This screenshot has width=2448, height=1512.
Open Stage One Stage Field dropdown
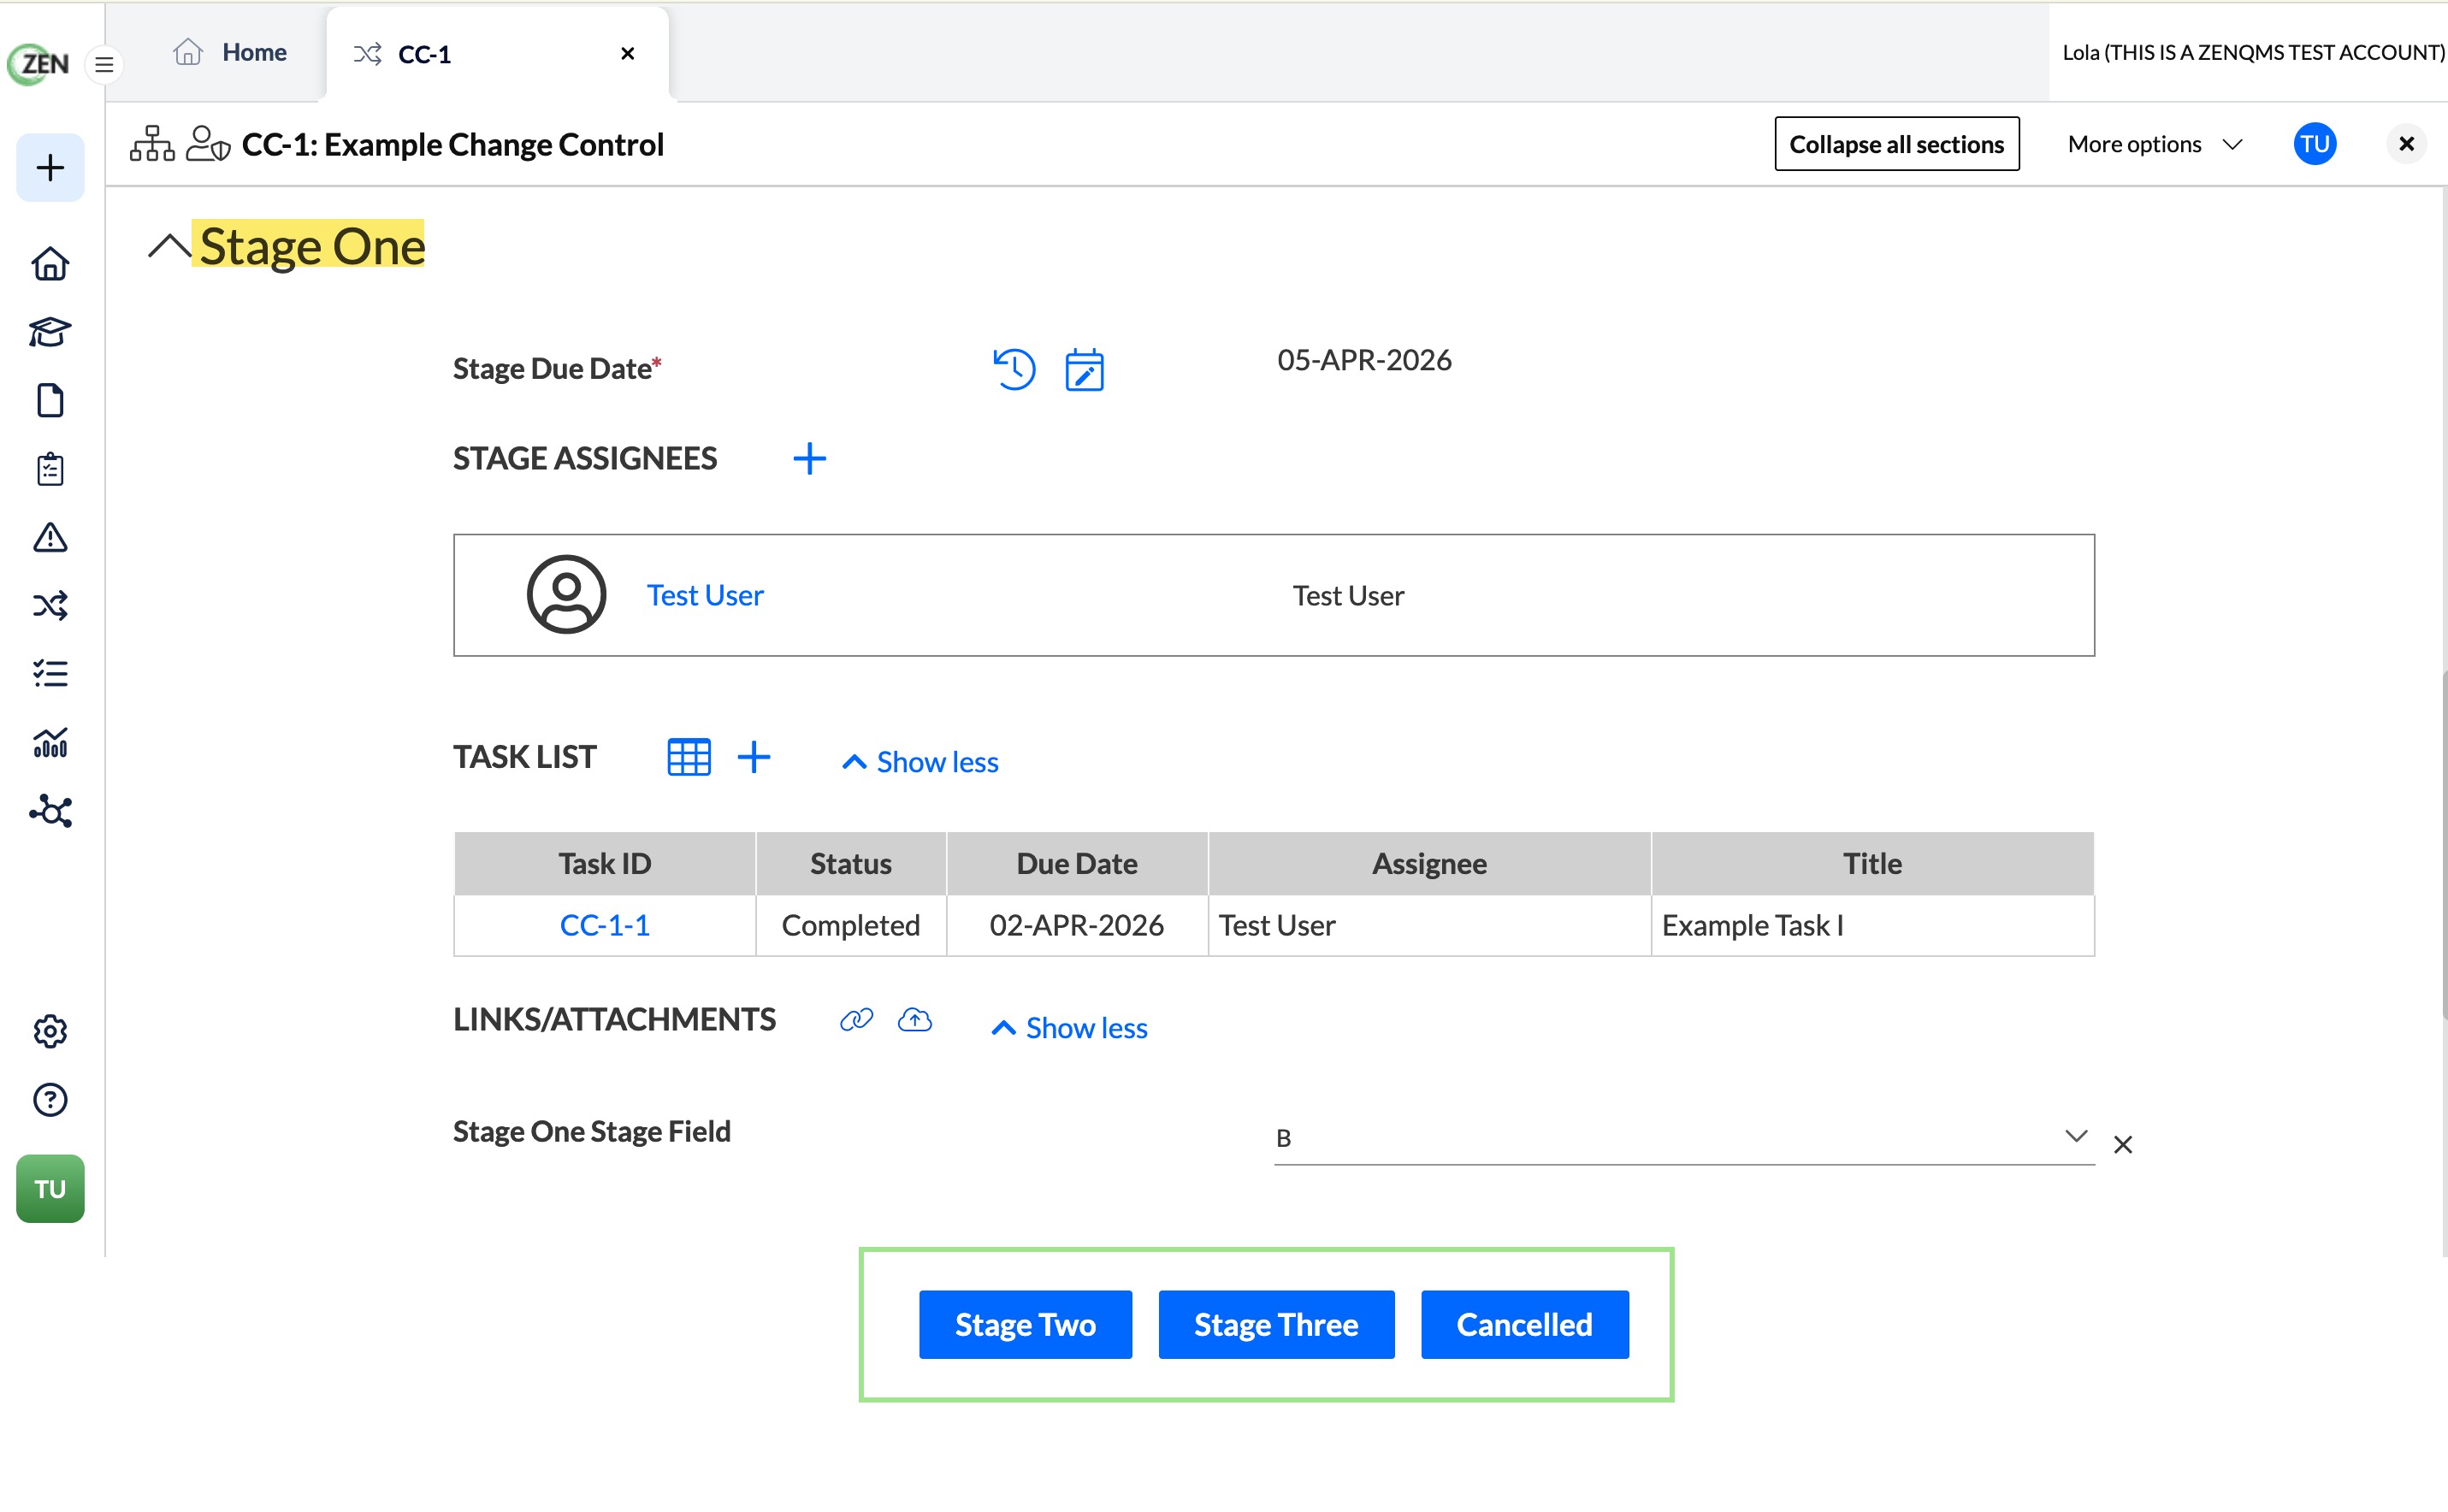pyautogui.click(x=1683, y=1138)
